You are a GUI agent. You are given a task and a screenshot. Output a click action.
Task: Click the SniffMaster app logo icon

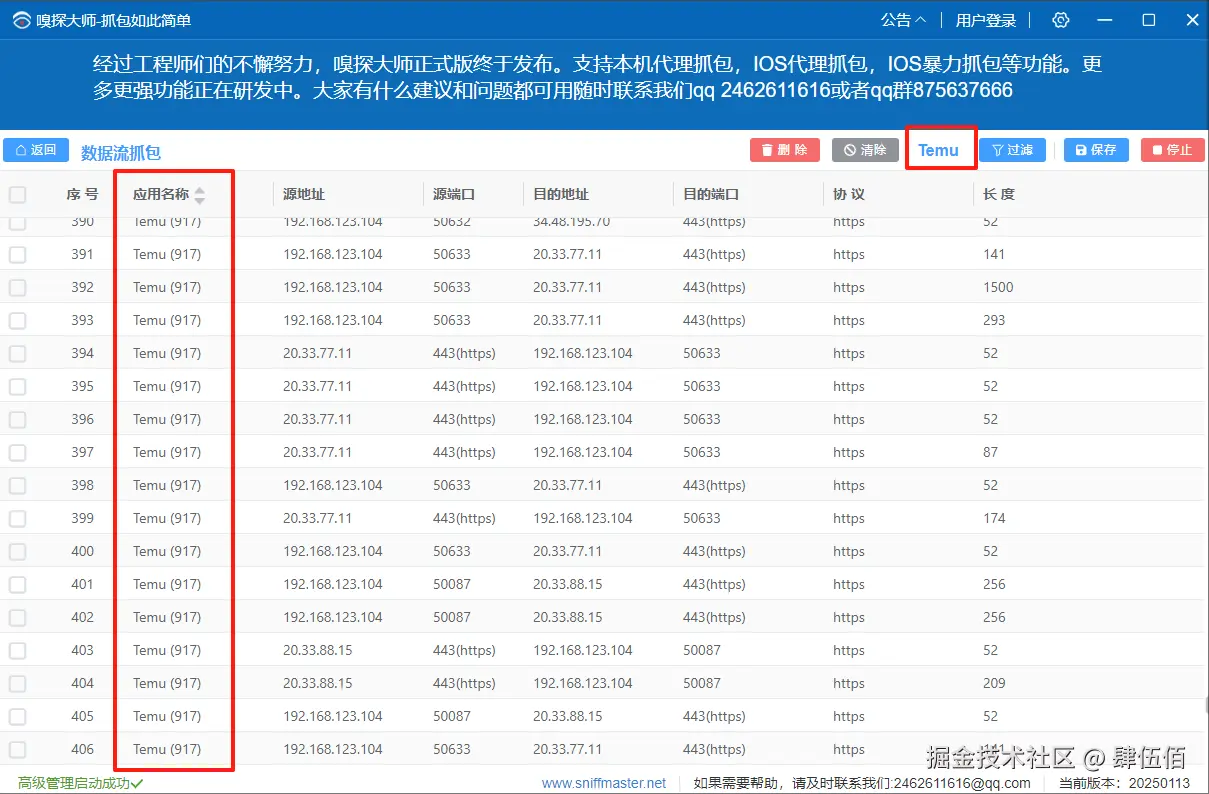21,20
